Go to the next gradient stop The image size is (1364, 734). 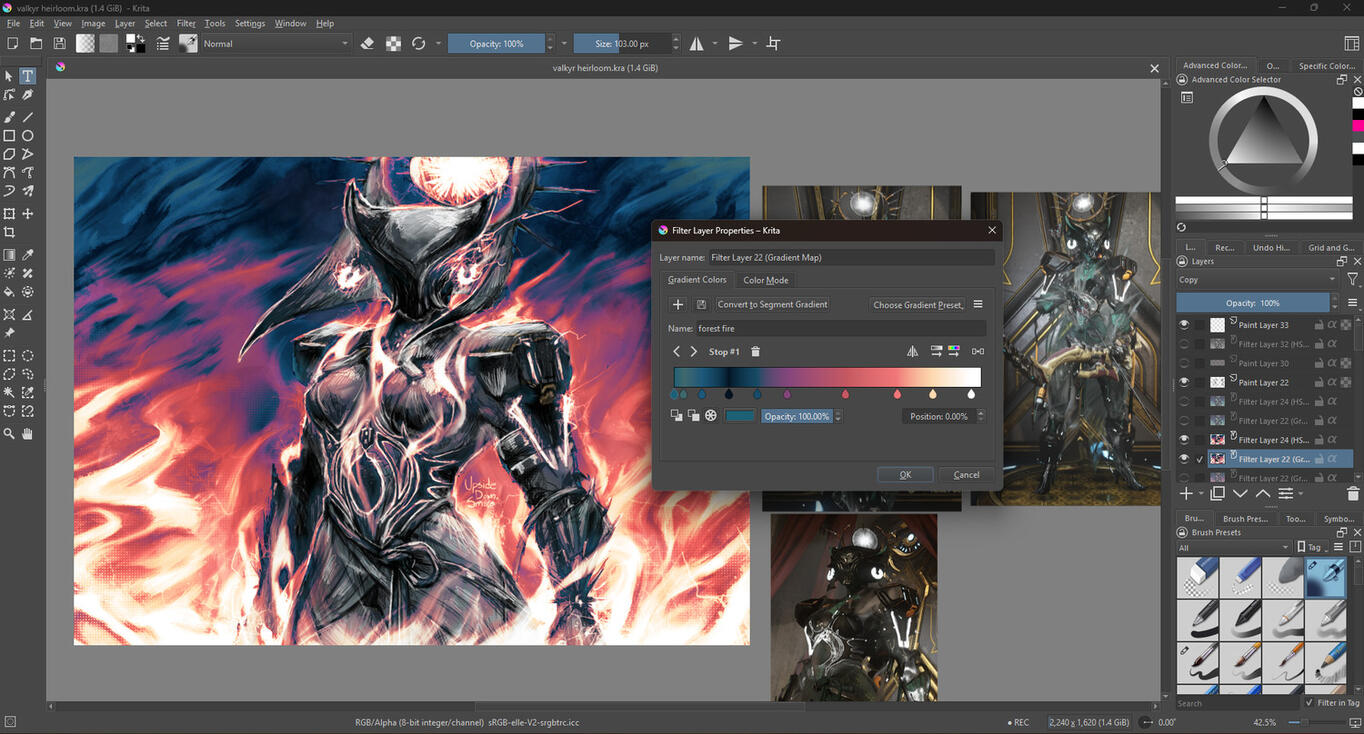tap(694, 351)
